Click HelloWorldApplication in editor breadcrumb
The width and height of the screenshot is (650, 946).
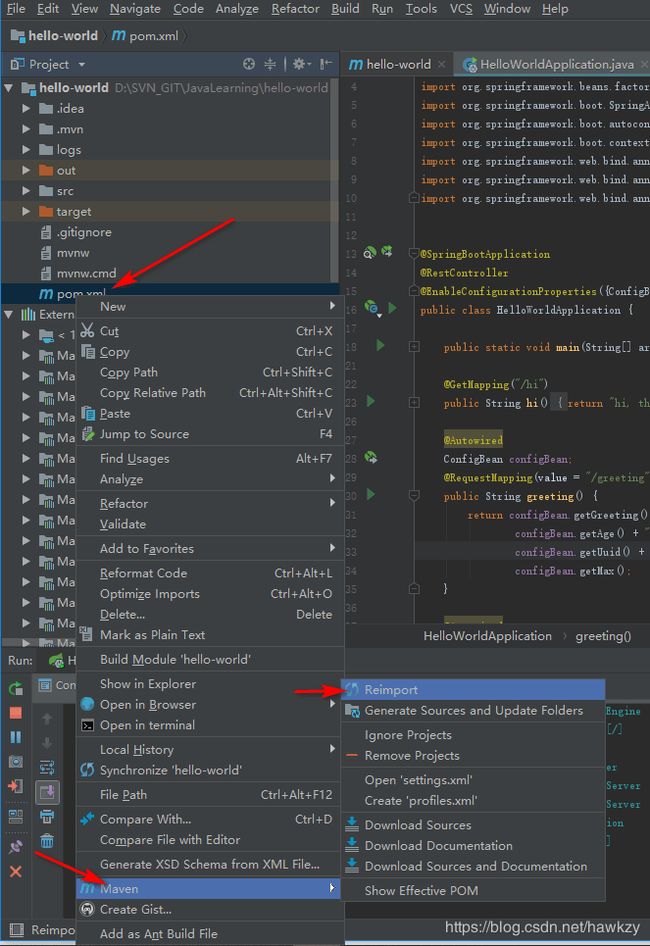tap(487, 636)
